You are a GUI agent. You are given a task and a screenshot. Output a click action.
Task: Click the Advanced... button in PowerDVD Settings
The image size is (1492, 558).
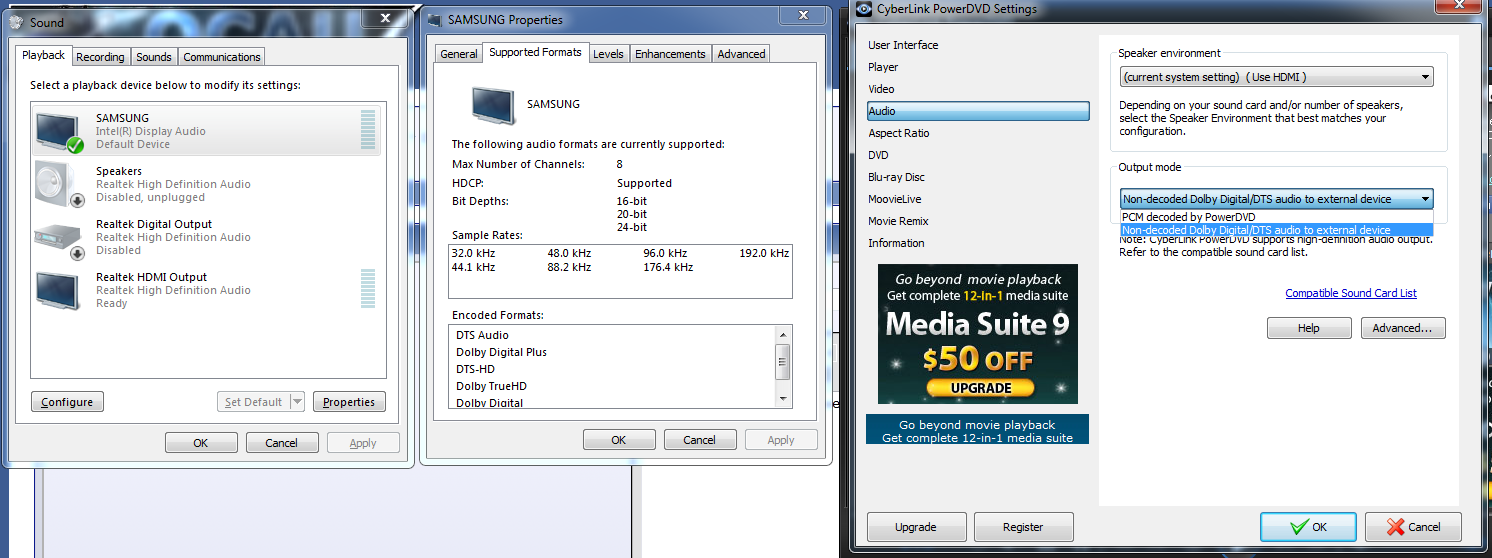coord(1403,328)
